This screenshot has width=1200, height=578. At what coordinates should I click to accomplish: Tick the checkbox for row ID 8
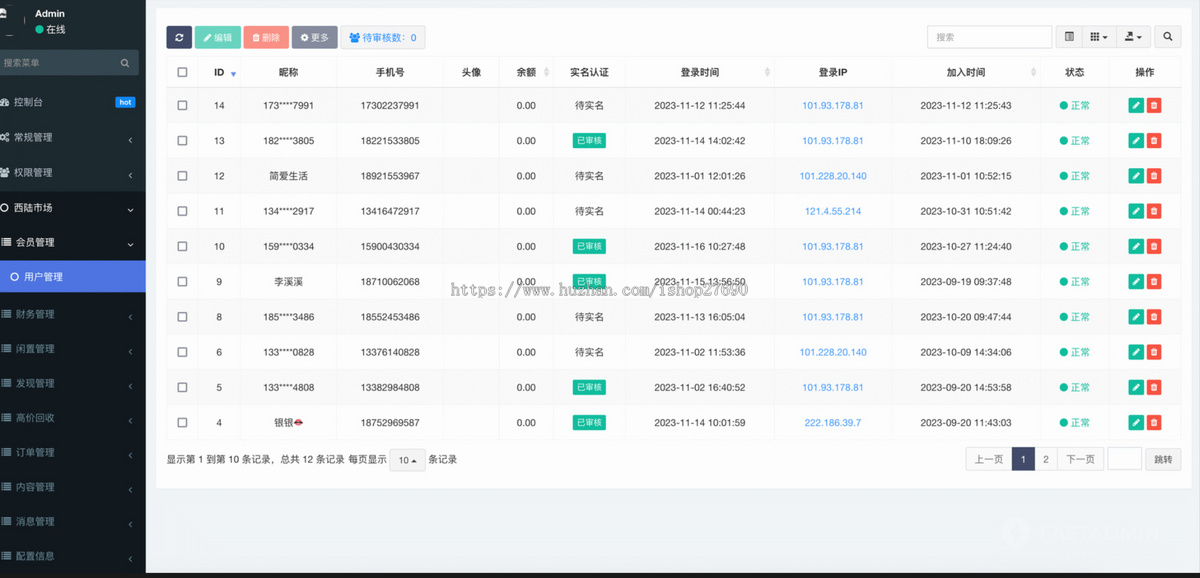(x=182, y=317)
